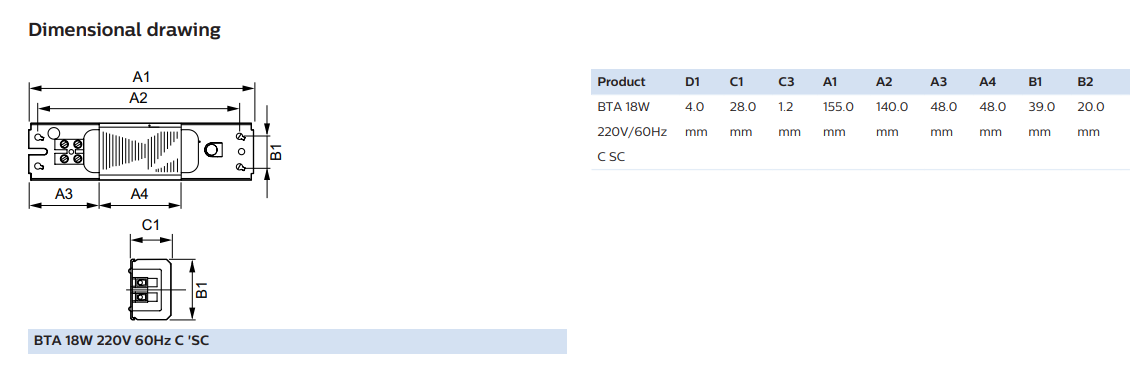This screenshot has height=365, width=1145.
Task: Click the ballast end-view drawing with terminals
Action: coord(150,289)
